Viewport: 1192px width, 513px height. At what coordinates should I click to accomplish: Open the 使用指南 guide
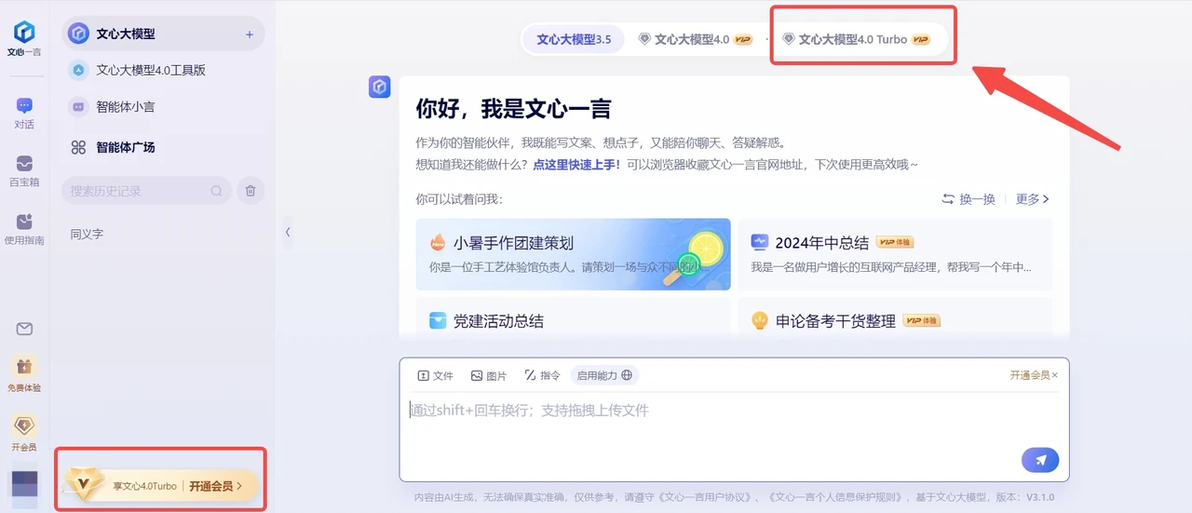coord(24,229)
